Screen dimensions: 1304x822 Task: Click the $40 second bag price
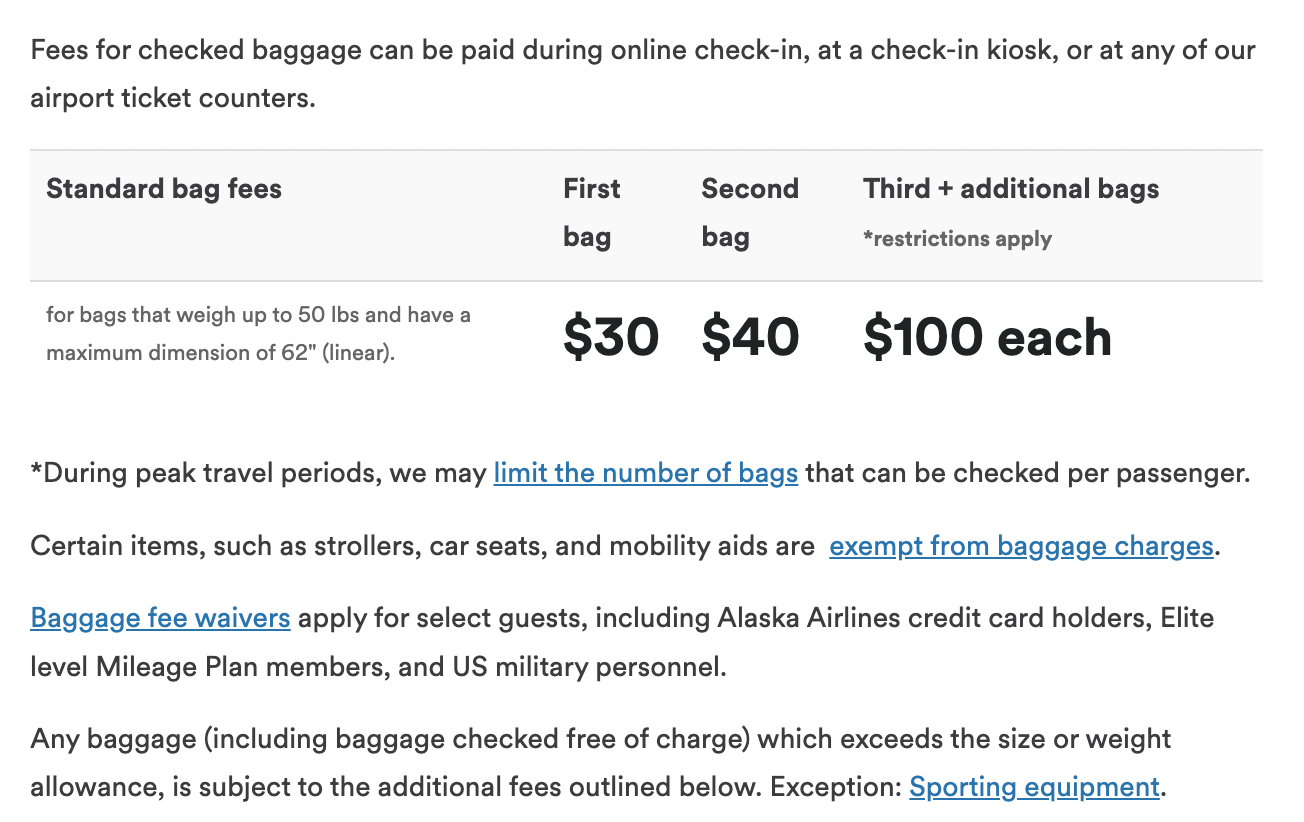pyautogui.click(x=750, y=337)
